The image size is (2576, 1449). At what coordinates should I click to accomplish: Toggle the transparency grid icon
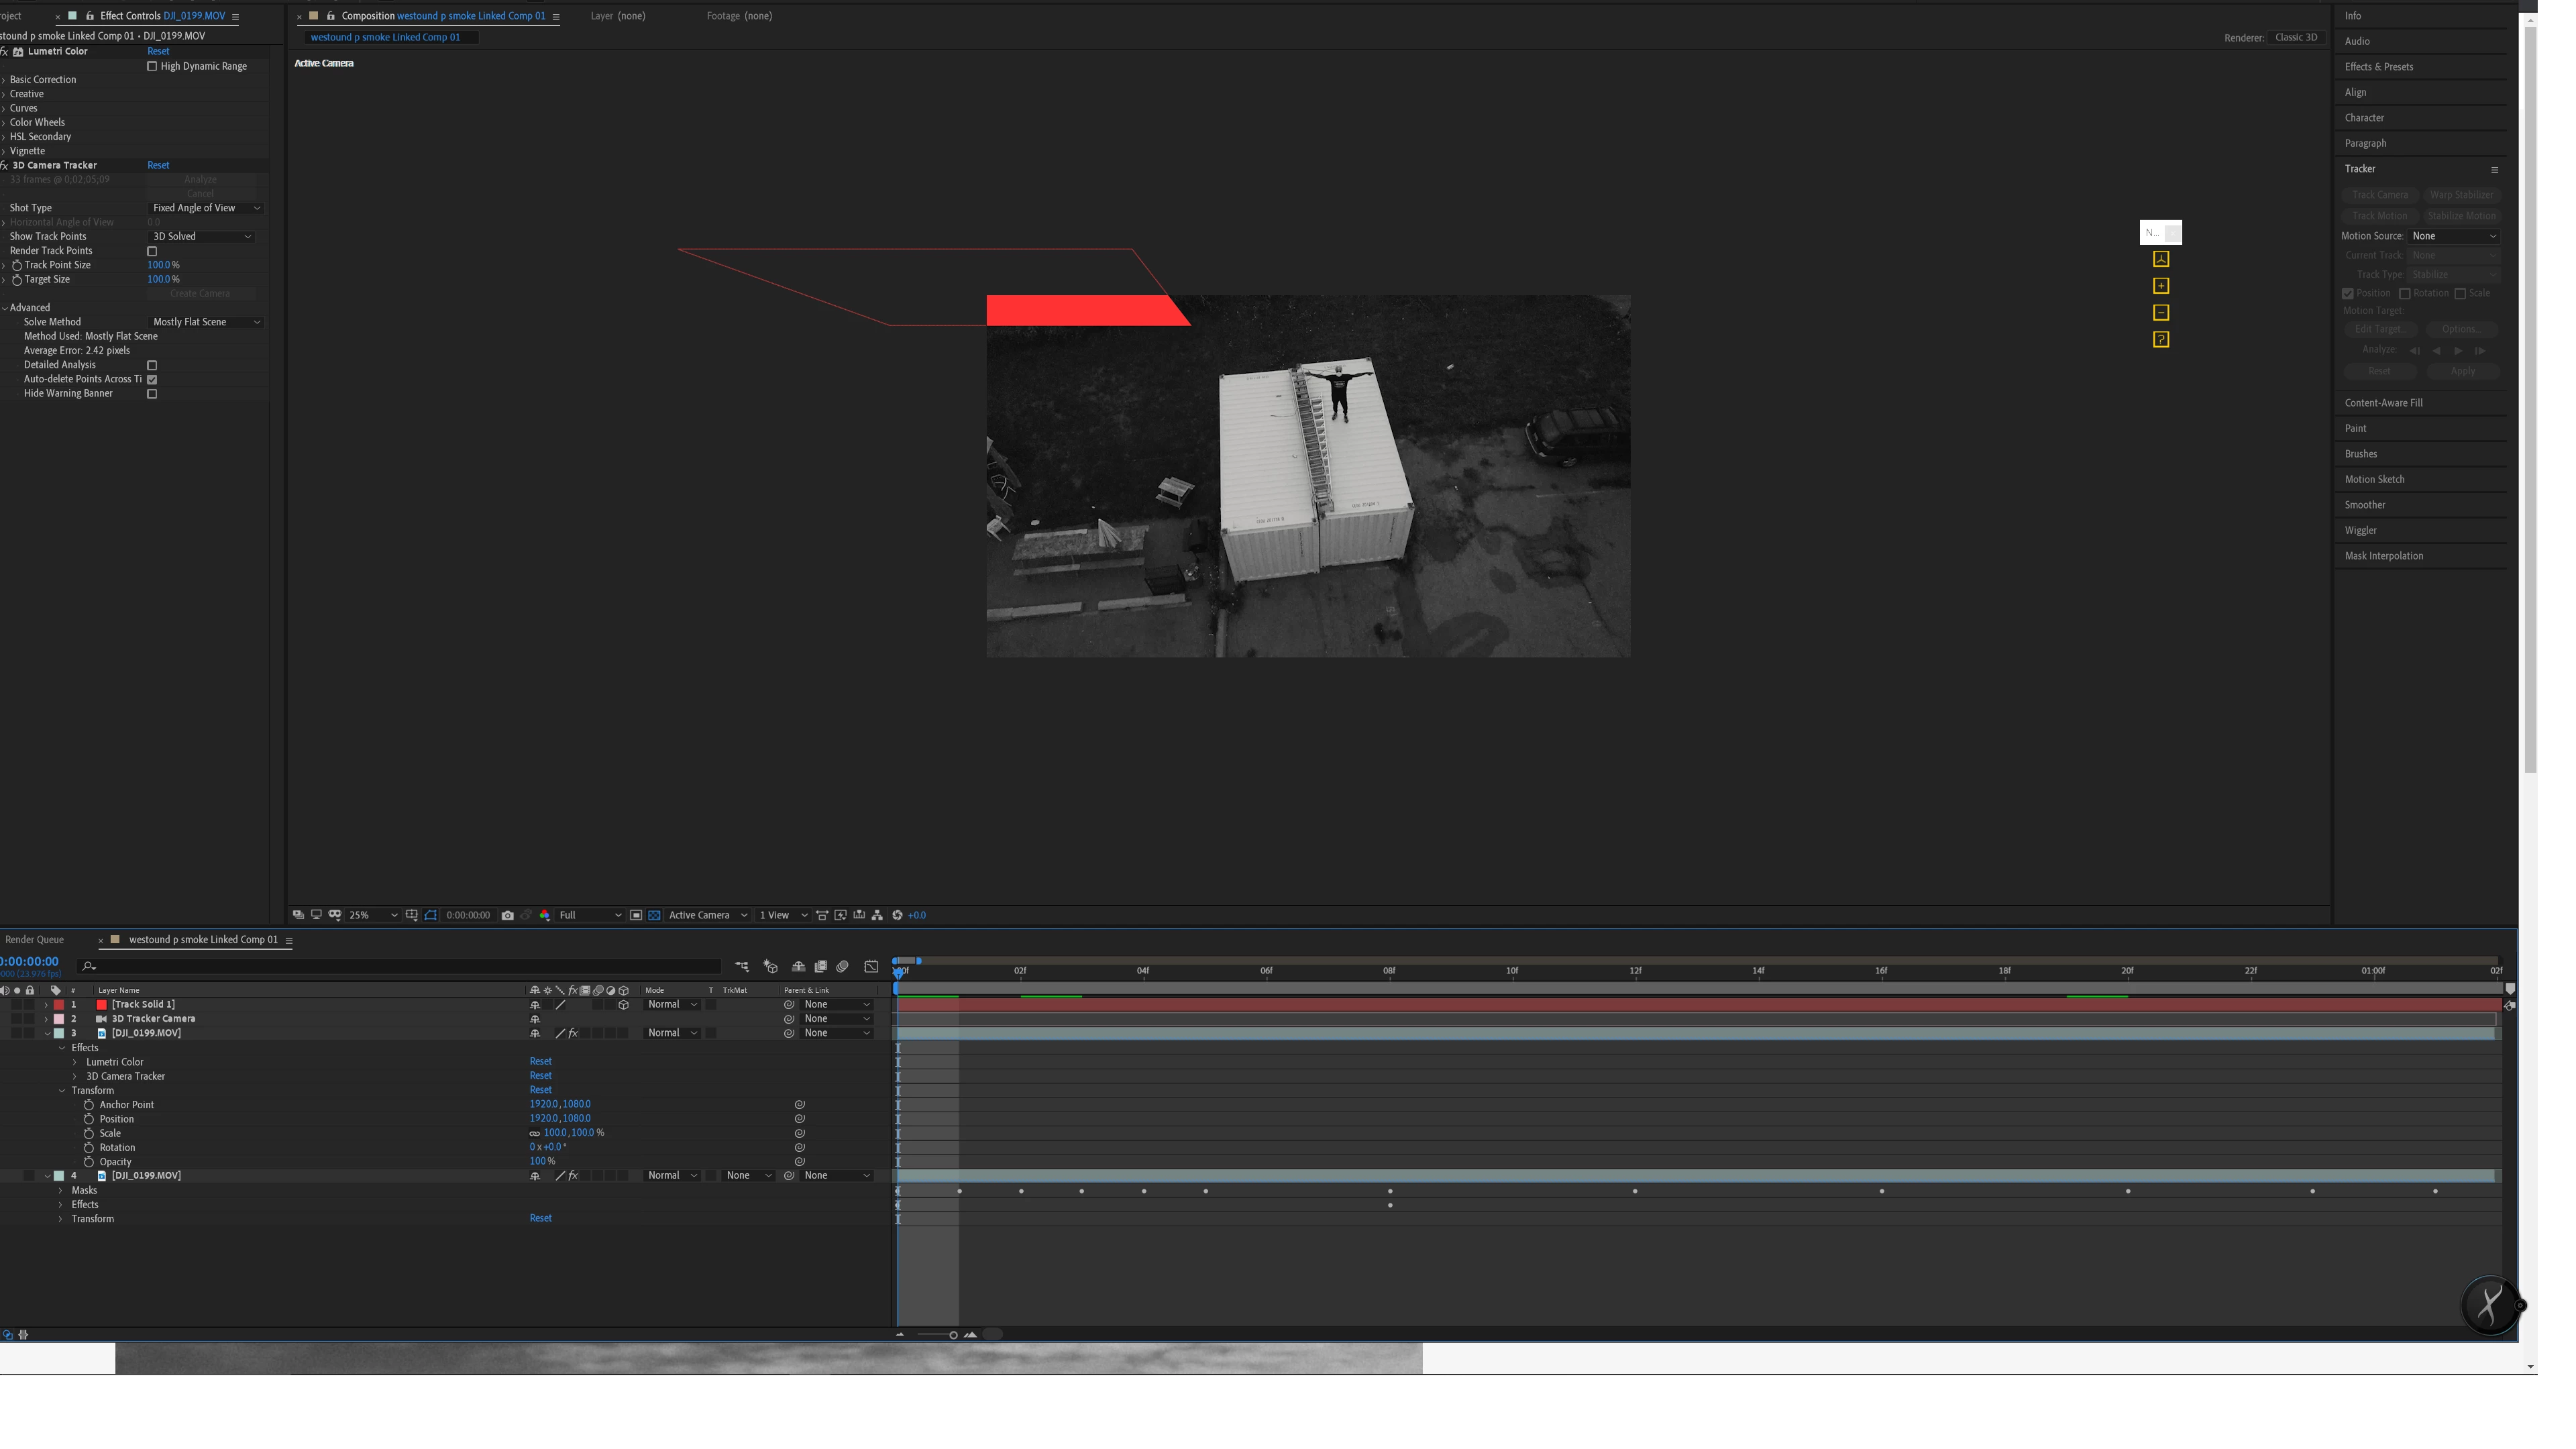tap(654, 915)
